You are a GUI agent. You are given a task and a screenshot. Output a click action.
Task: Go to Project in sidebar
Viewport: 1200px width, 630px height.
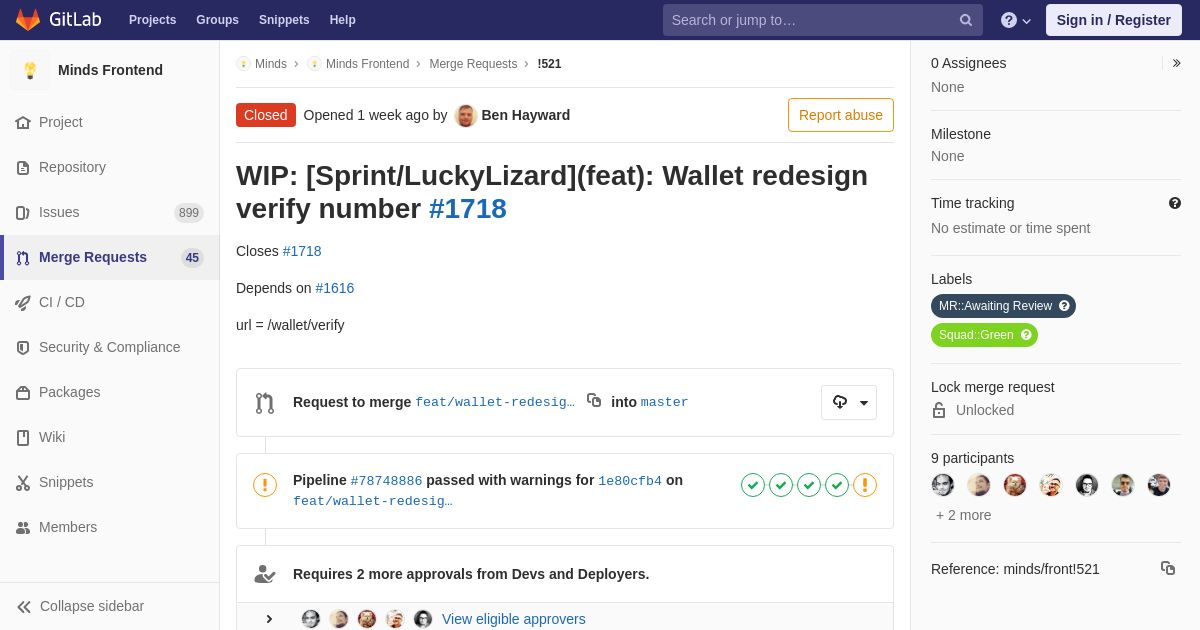[110, 122]
